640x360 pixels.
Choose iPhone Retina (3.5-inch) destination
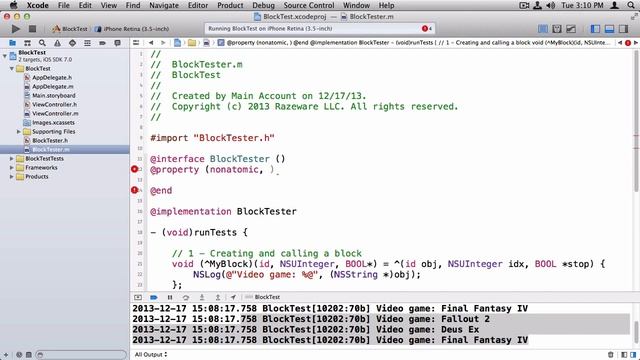point(132,29)
